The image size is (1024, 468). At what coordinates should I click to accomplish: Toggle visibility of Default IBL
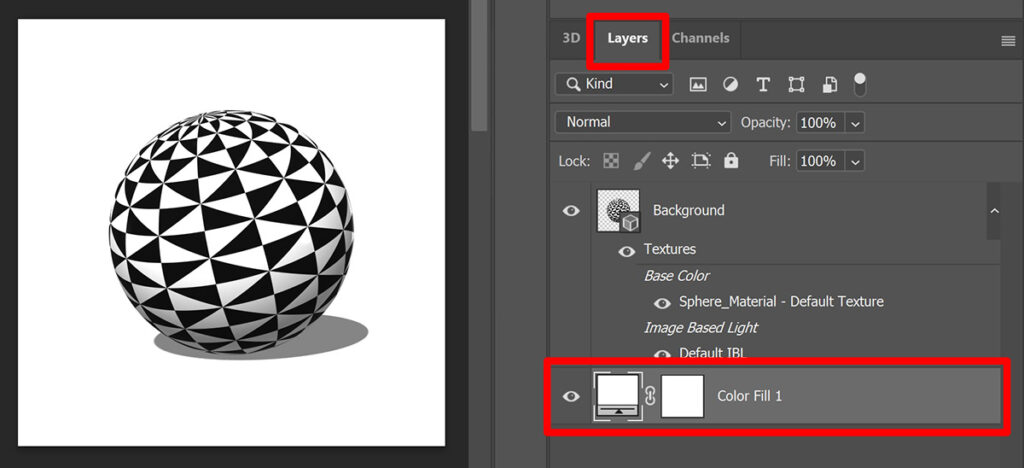click(x=662, y=354)
